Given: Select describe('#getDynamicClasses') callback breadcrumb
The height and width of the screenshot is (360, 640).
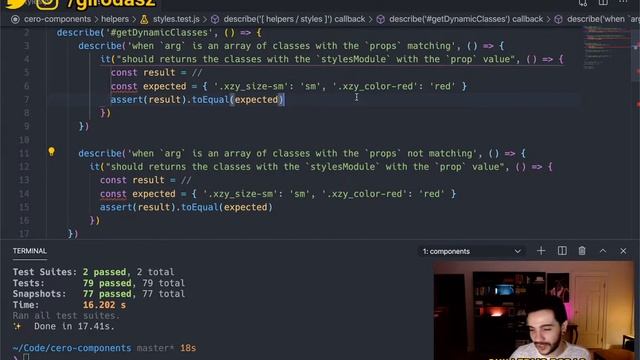Looking at the screenshot, I should (466, 19).
